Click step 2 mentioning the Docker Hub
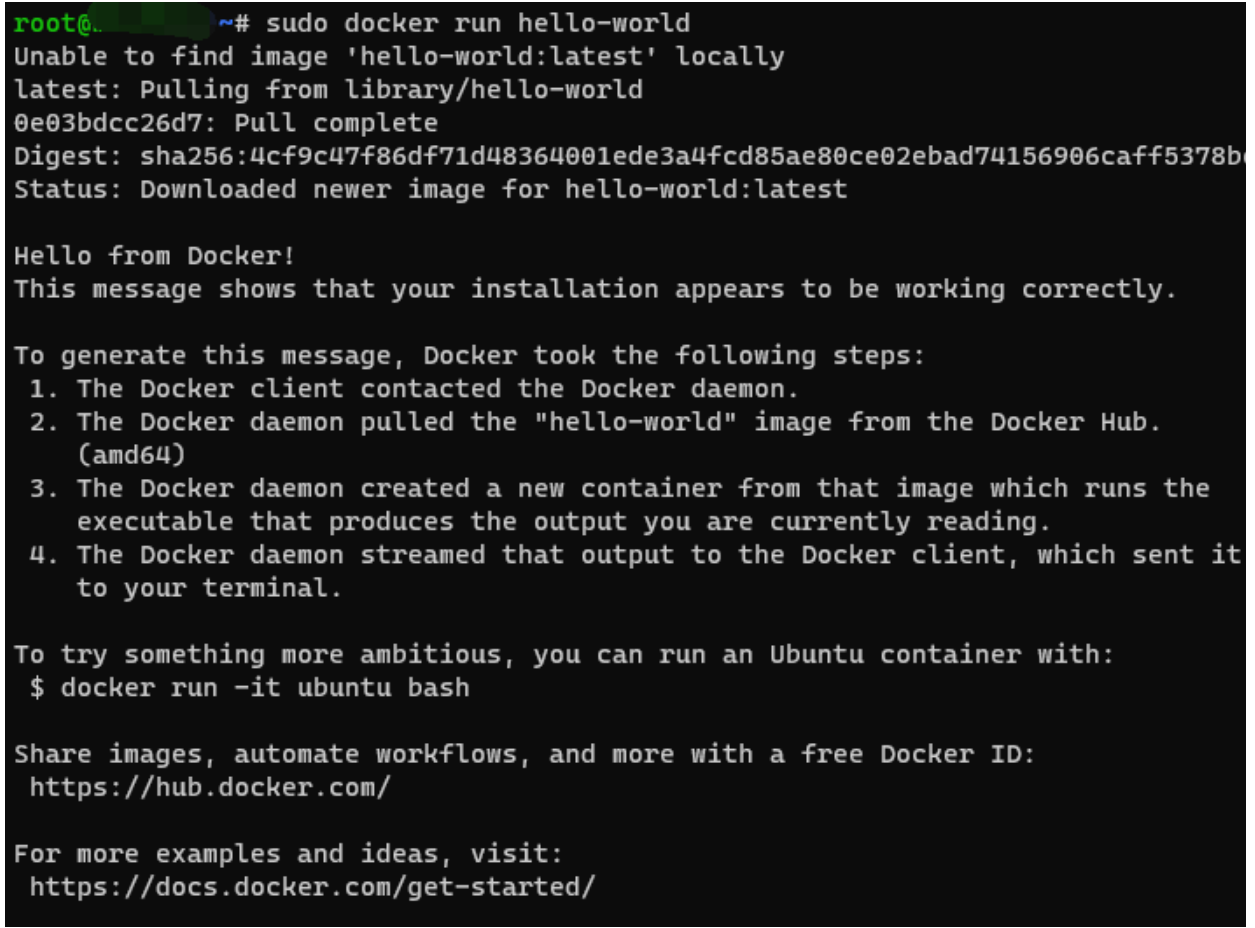The width and height of the screenshot is (1255, 928). tap(618, 422)
